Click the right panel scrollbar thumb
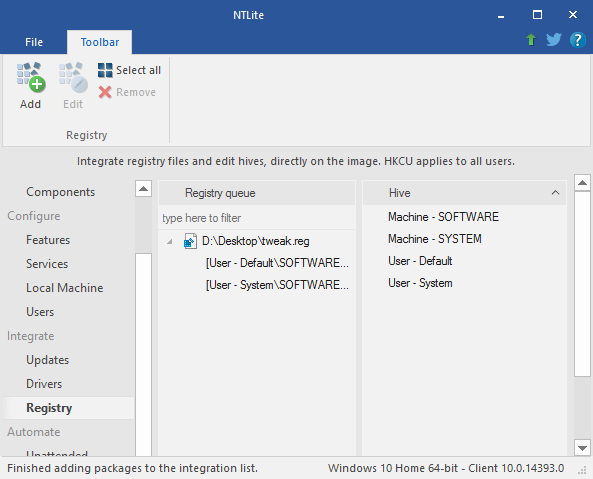 pyautogui.click(x=582, y=284)
